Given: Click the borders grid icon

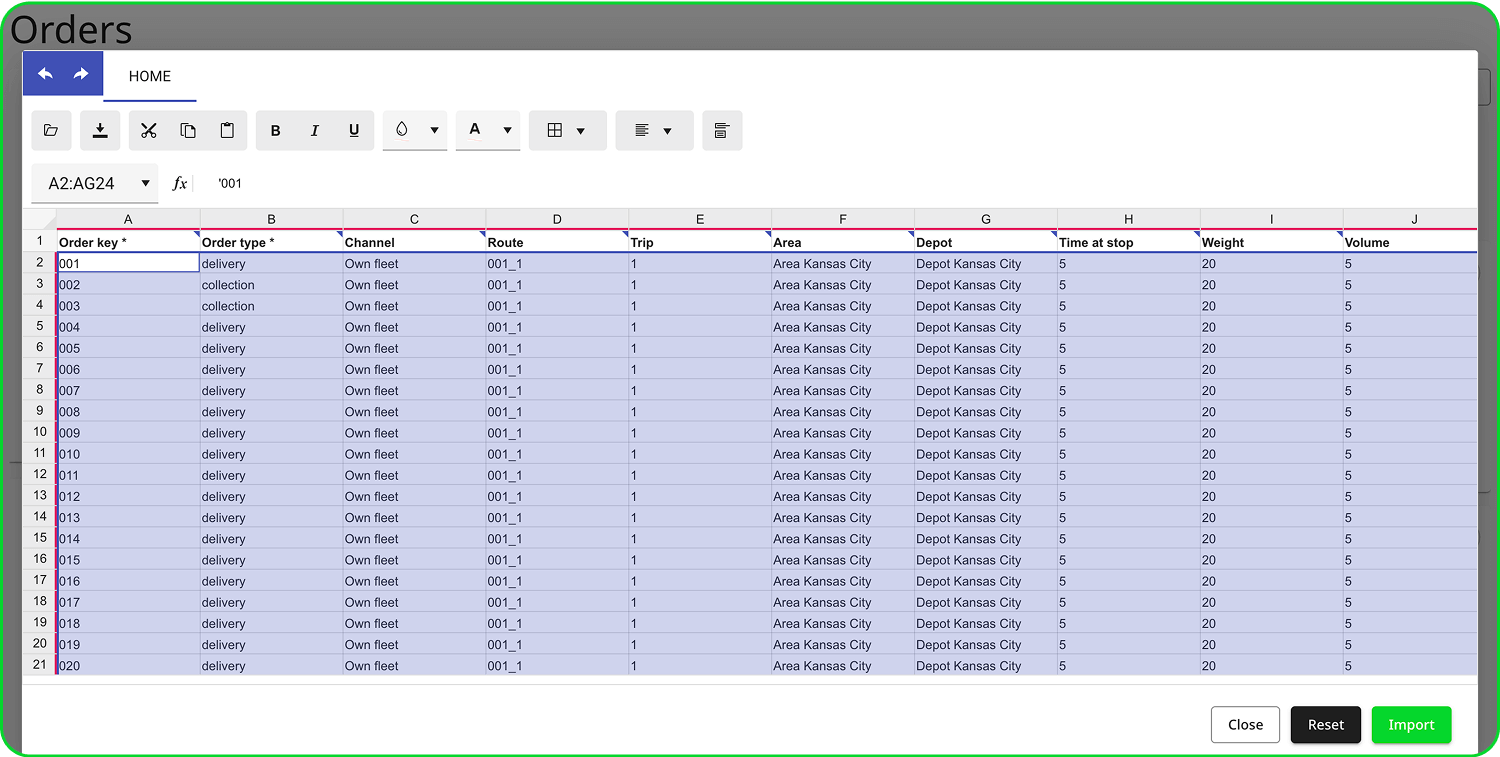Looking at the screenshot, I should 555,130.
